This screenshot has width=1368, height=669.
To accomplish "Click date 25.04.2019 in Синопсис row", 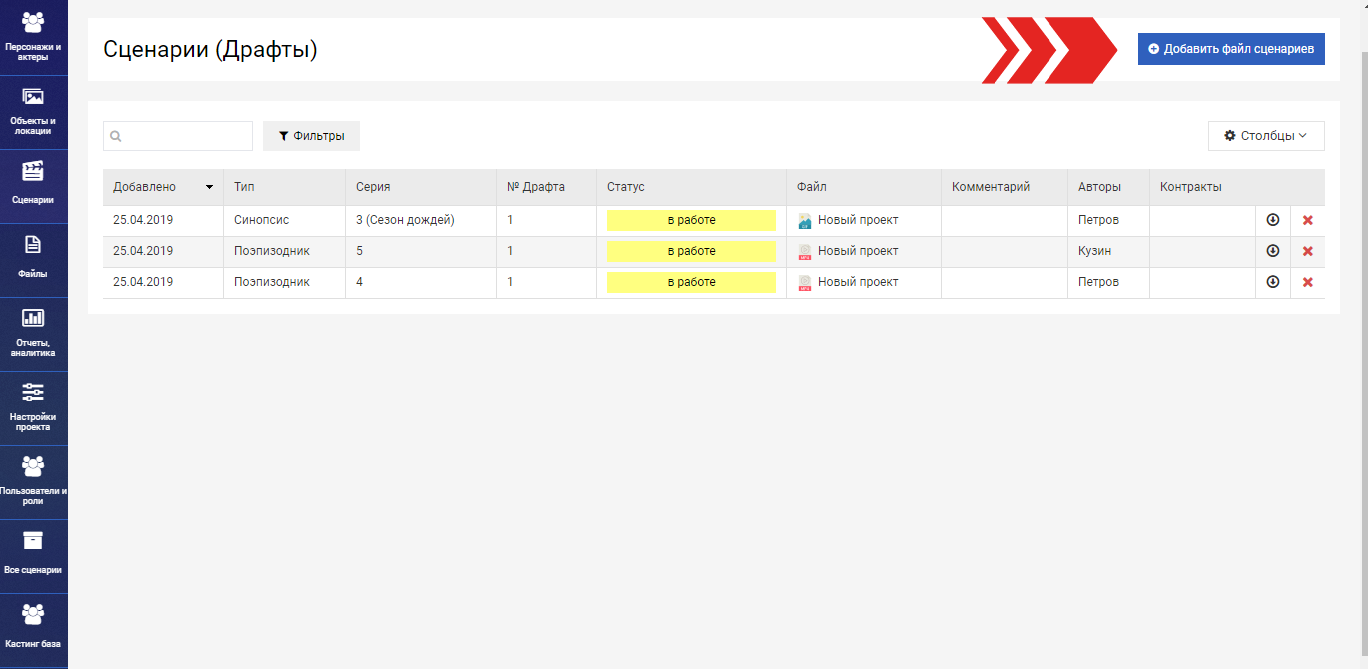I will pyautogui.click(x=143, y=220).
